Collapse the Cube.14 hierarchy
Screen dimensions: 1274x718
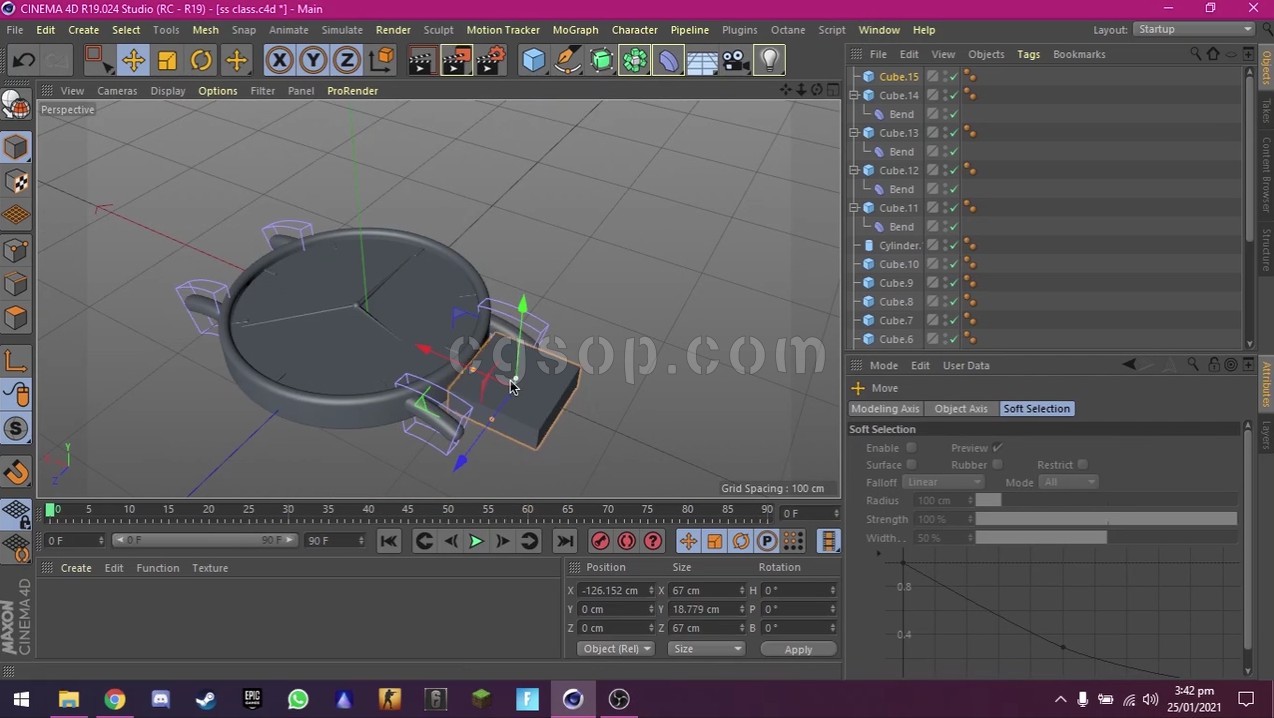click(x=855, y=95)
